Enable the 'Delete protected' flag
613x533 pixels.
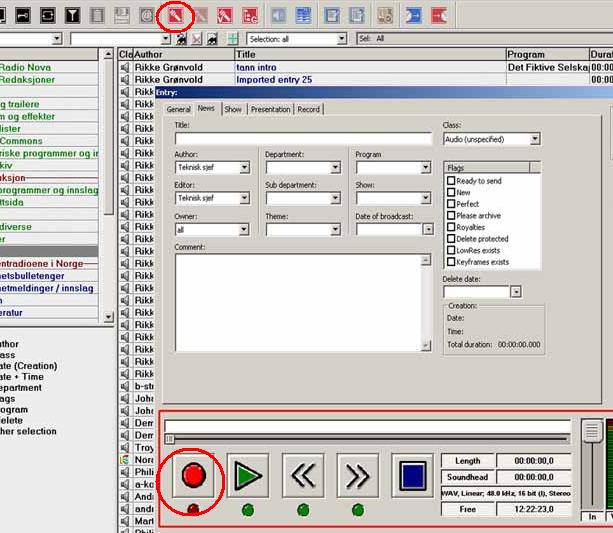[x=451, y=239]
